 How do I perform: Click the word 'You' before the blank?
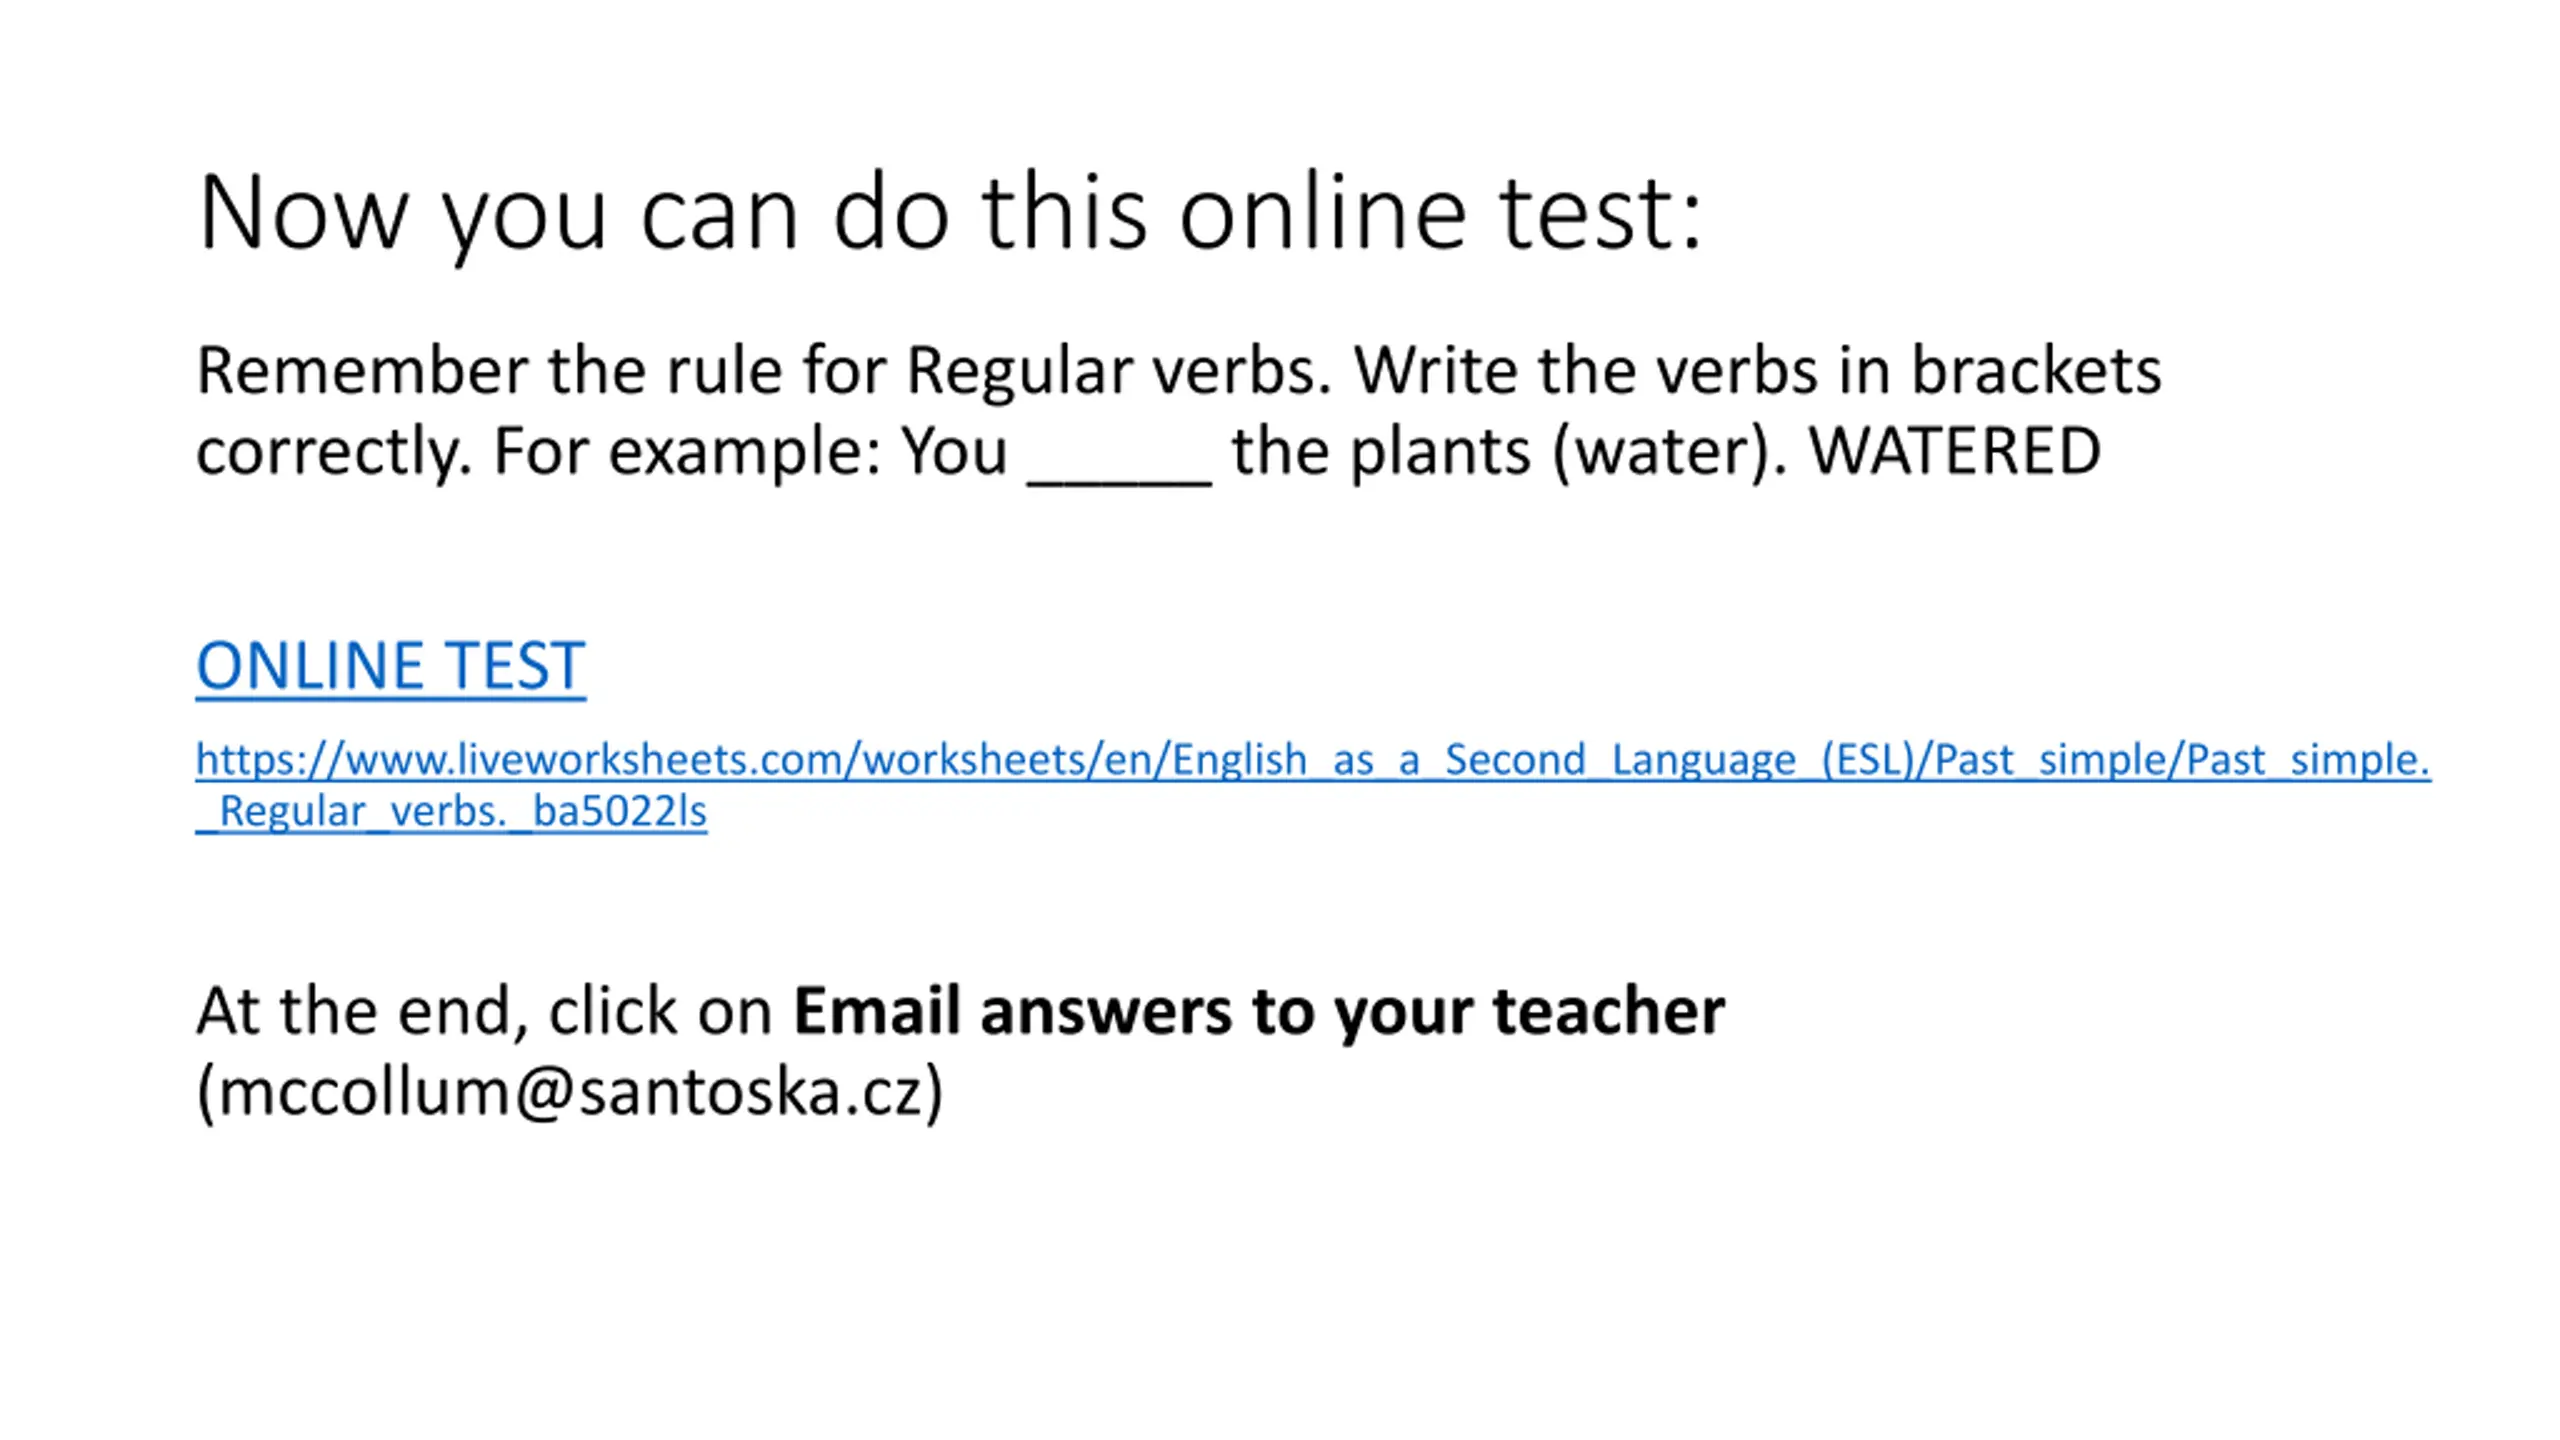[954, 452]
